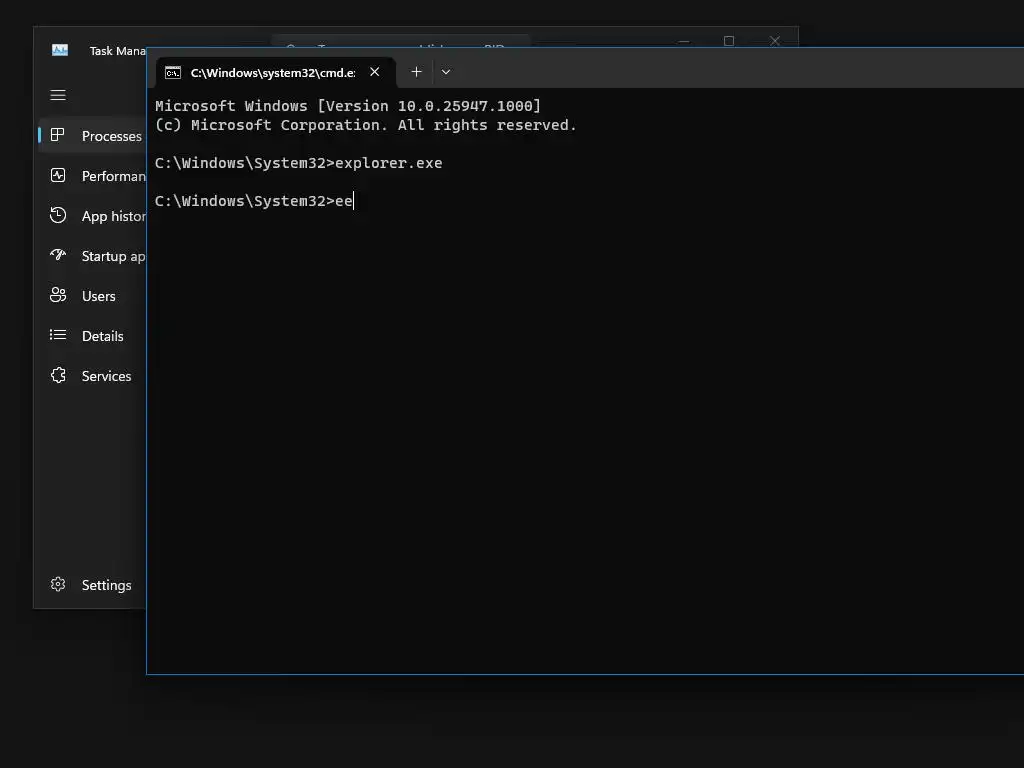Click the Task Manager app icon
Screen dimensions: 1024x768
(59, 50)
